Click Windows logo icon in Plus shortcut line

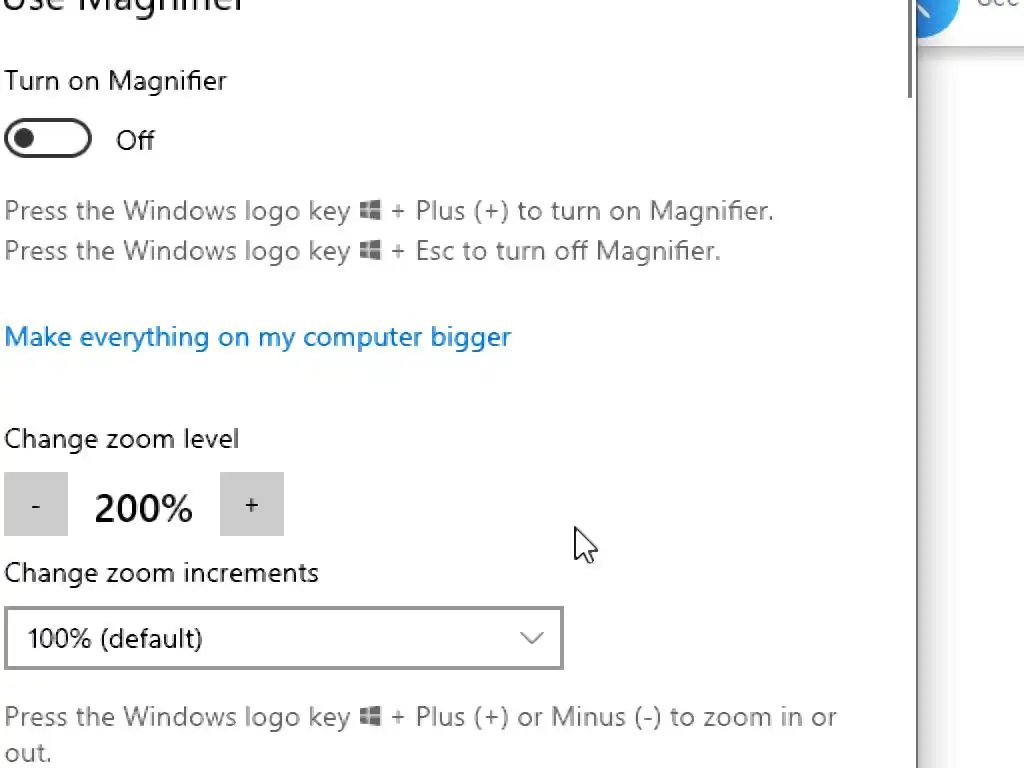[x=371, y=211]
